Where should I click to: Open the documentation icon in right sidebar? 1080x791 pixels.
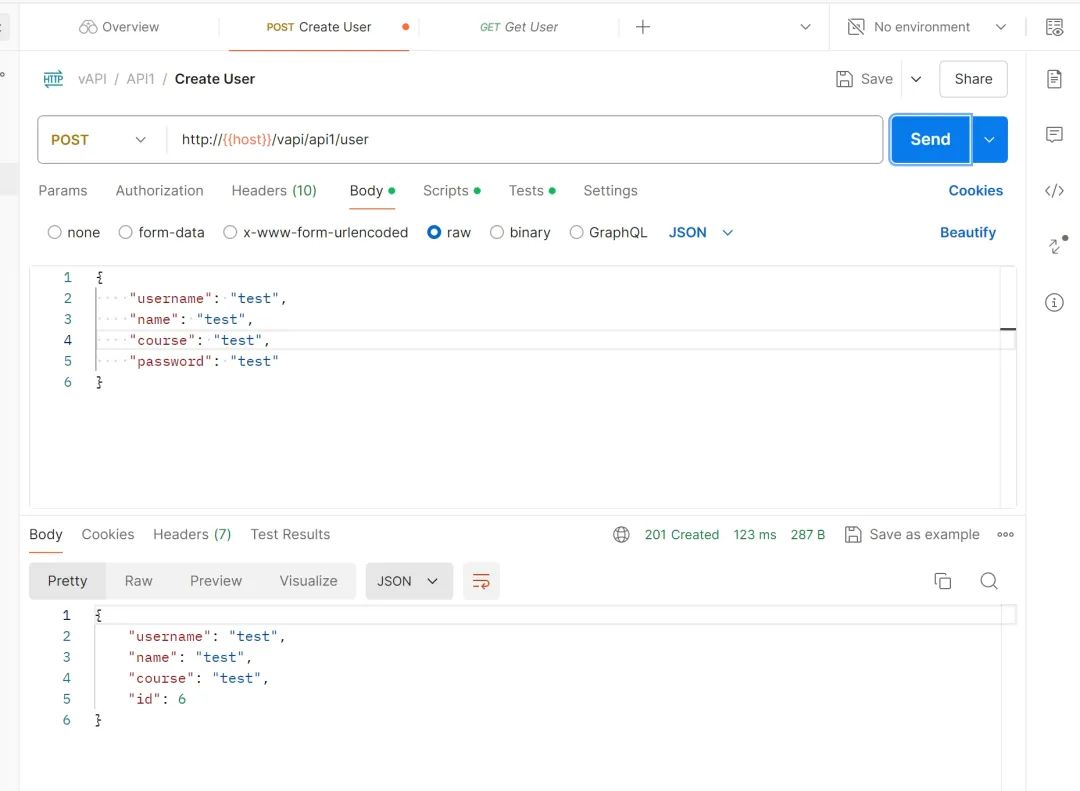click(1054, 79)
